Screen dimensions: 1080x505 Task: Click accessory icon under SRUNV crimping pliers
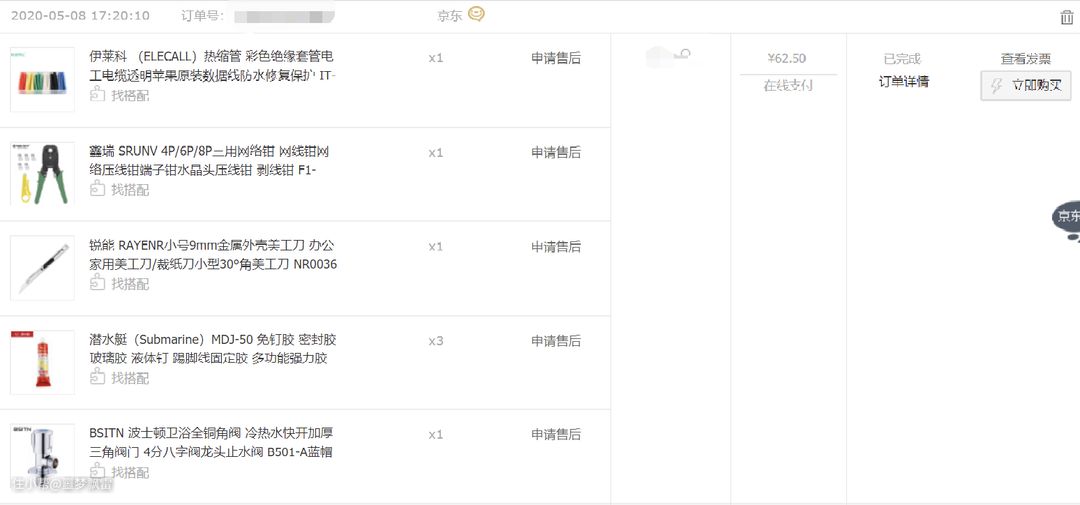pos(98,189)
